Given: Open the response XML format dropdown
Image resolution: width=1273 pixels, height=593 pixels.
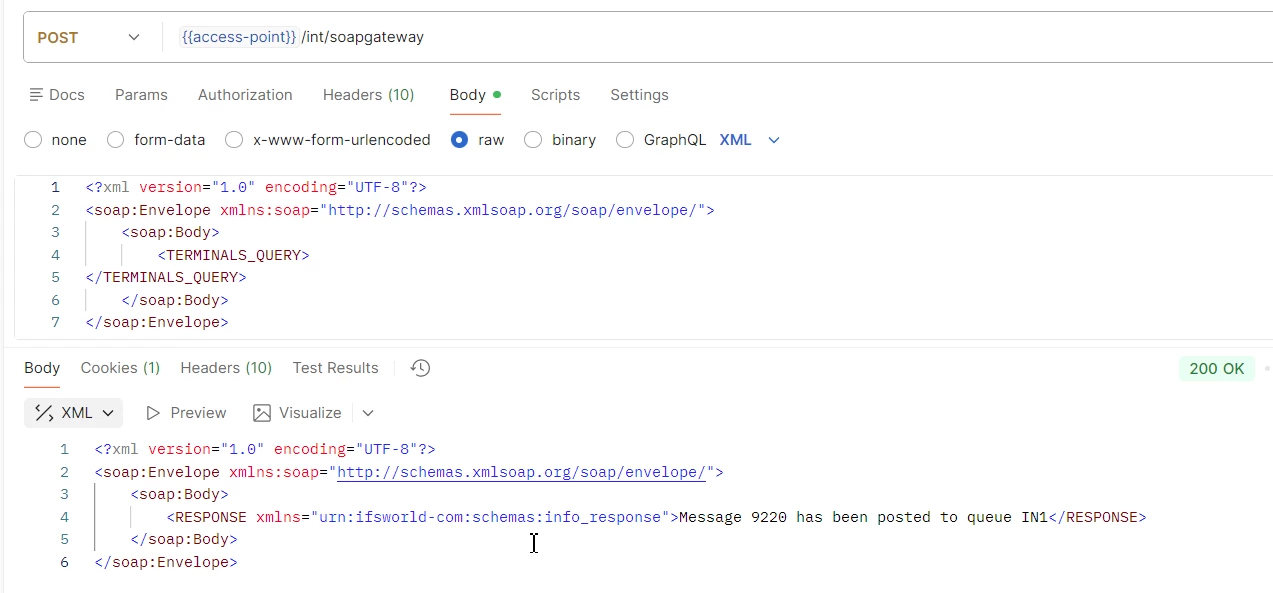Looking at the screenshot, I should [107, 413].
